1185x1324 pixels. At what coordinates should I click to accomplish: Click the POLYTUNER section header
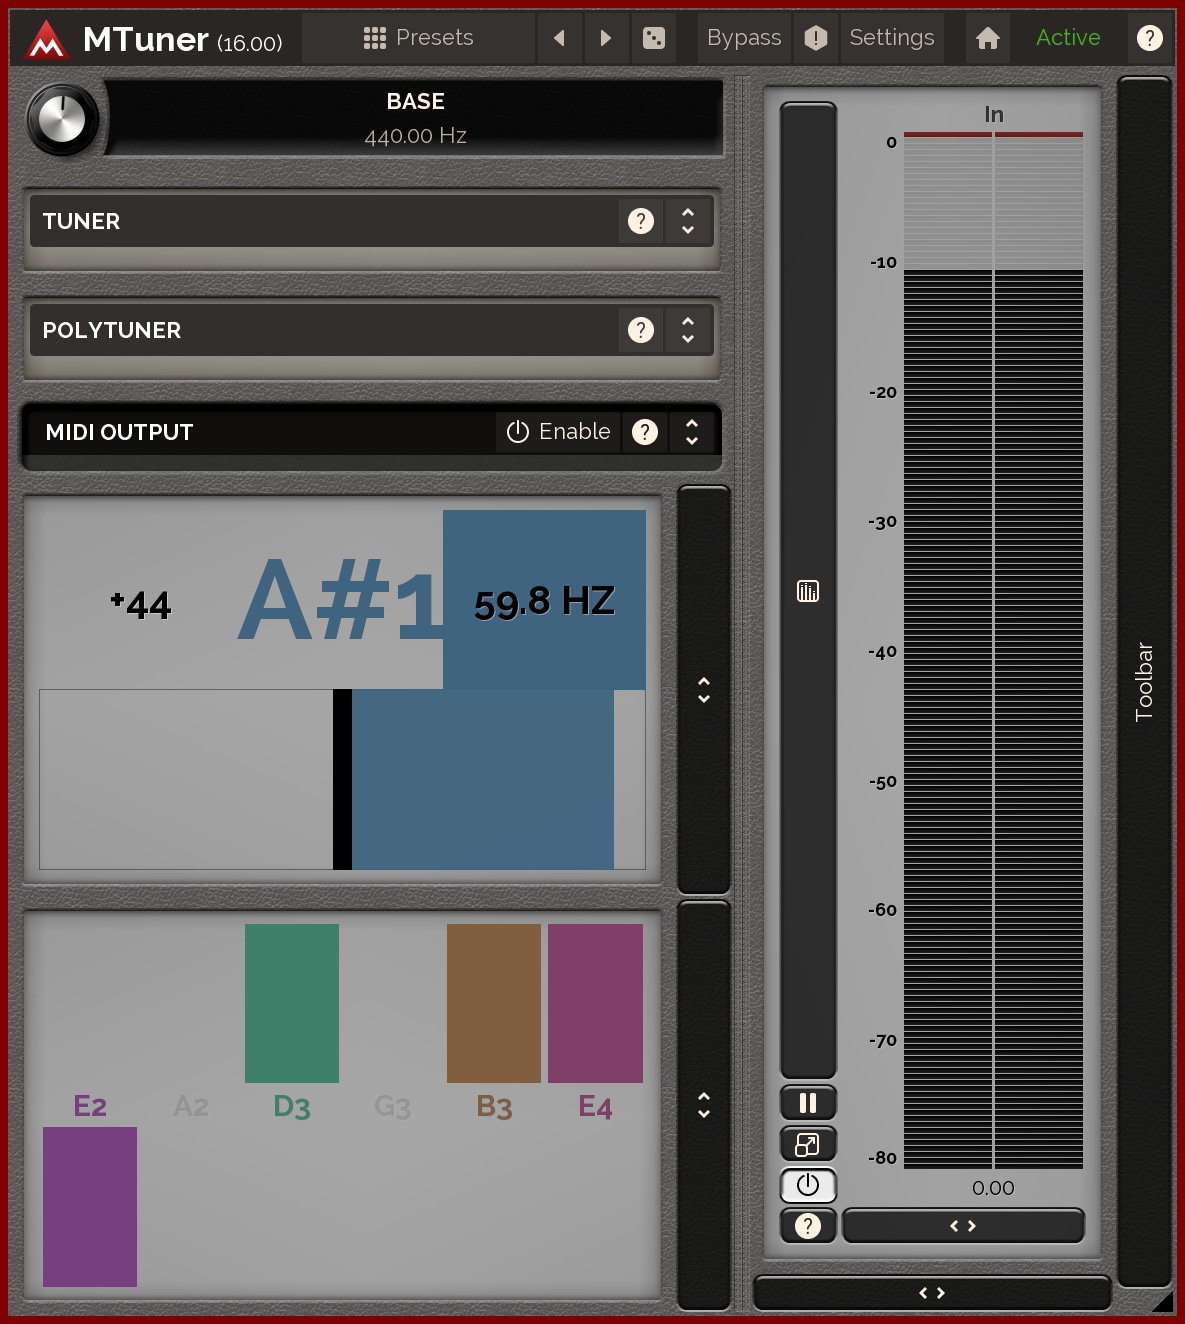point(371,330)
